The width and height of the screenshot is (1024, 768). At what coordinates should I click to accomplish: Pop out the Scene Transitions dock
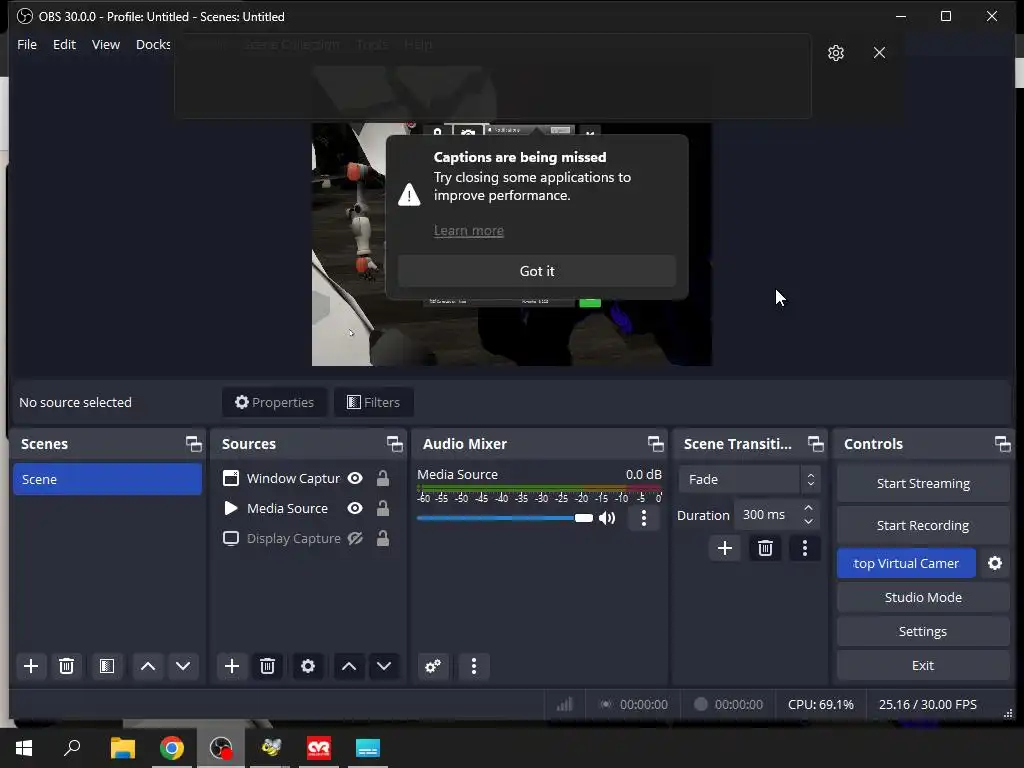[x=816, y=444]
